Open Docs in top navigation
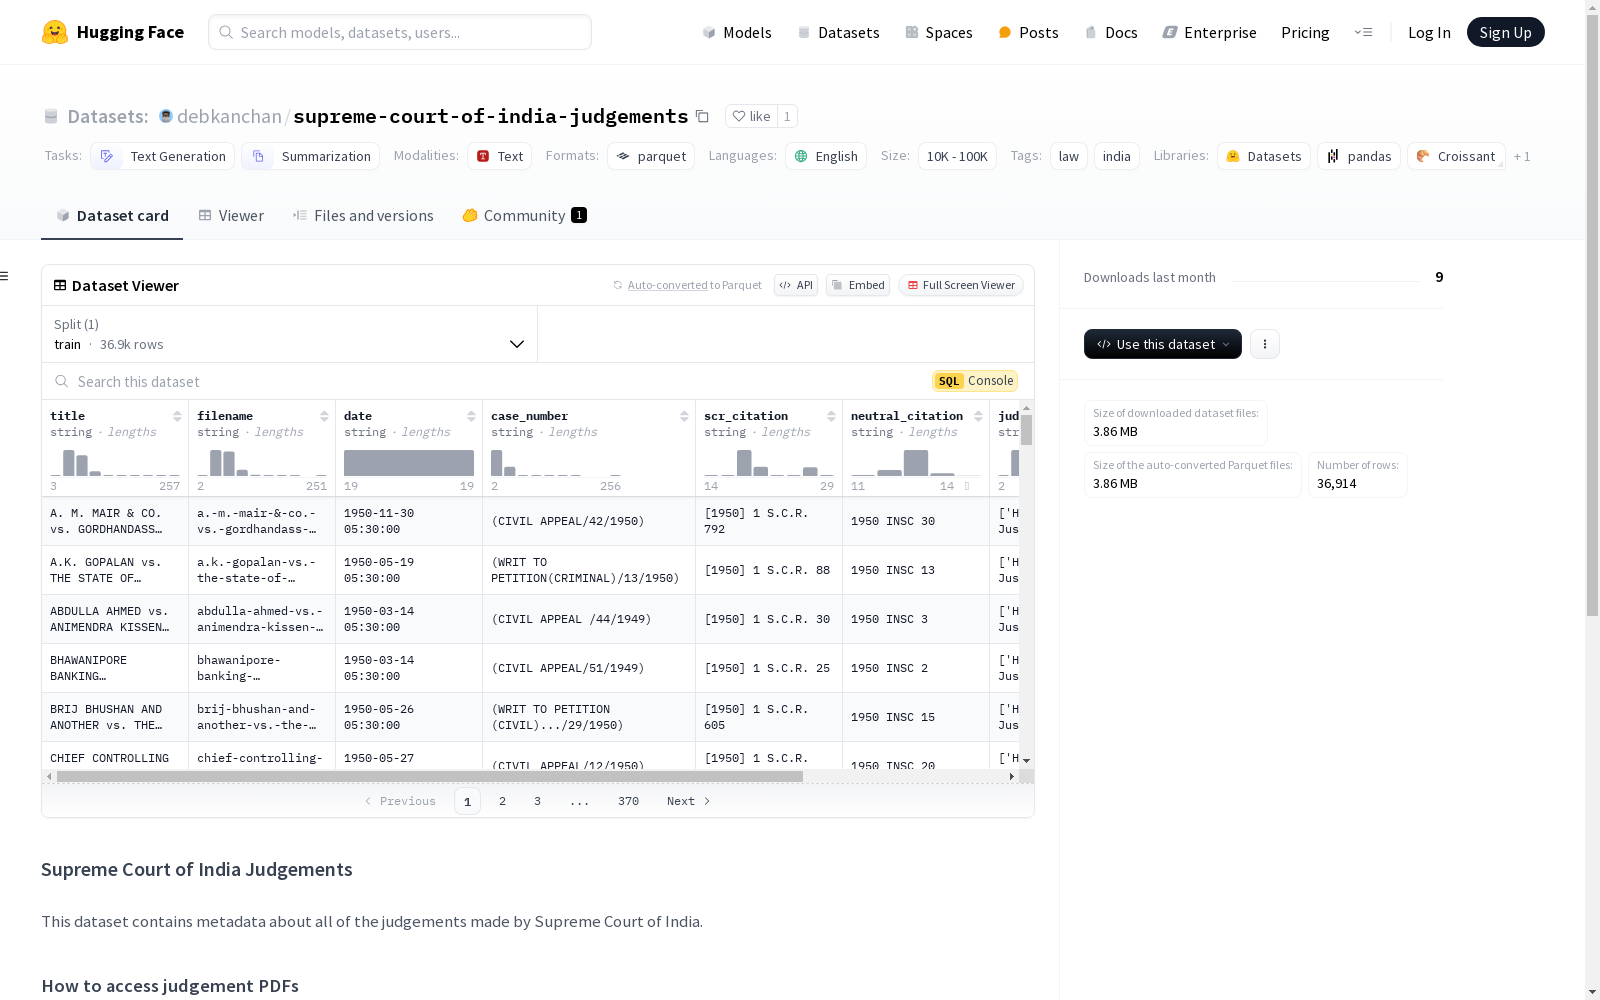Viewport: 1600px width, 1000px height. coord(1111,32)
